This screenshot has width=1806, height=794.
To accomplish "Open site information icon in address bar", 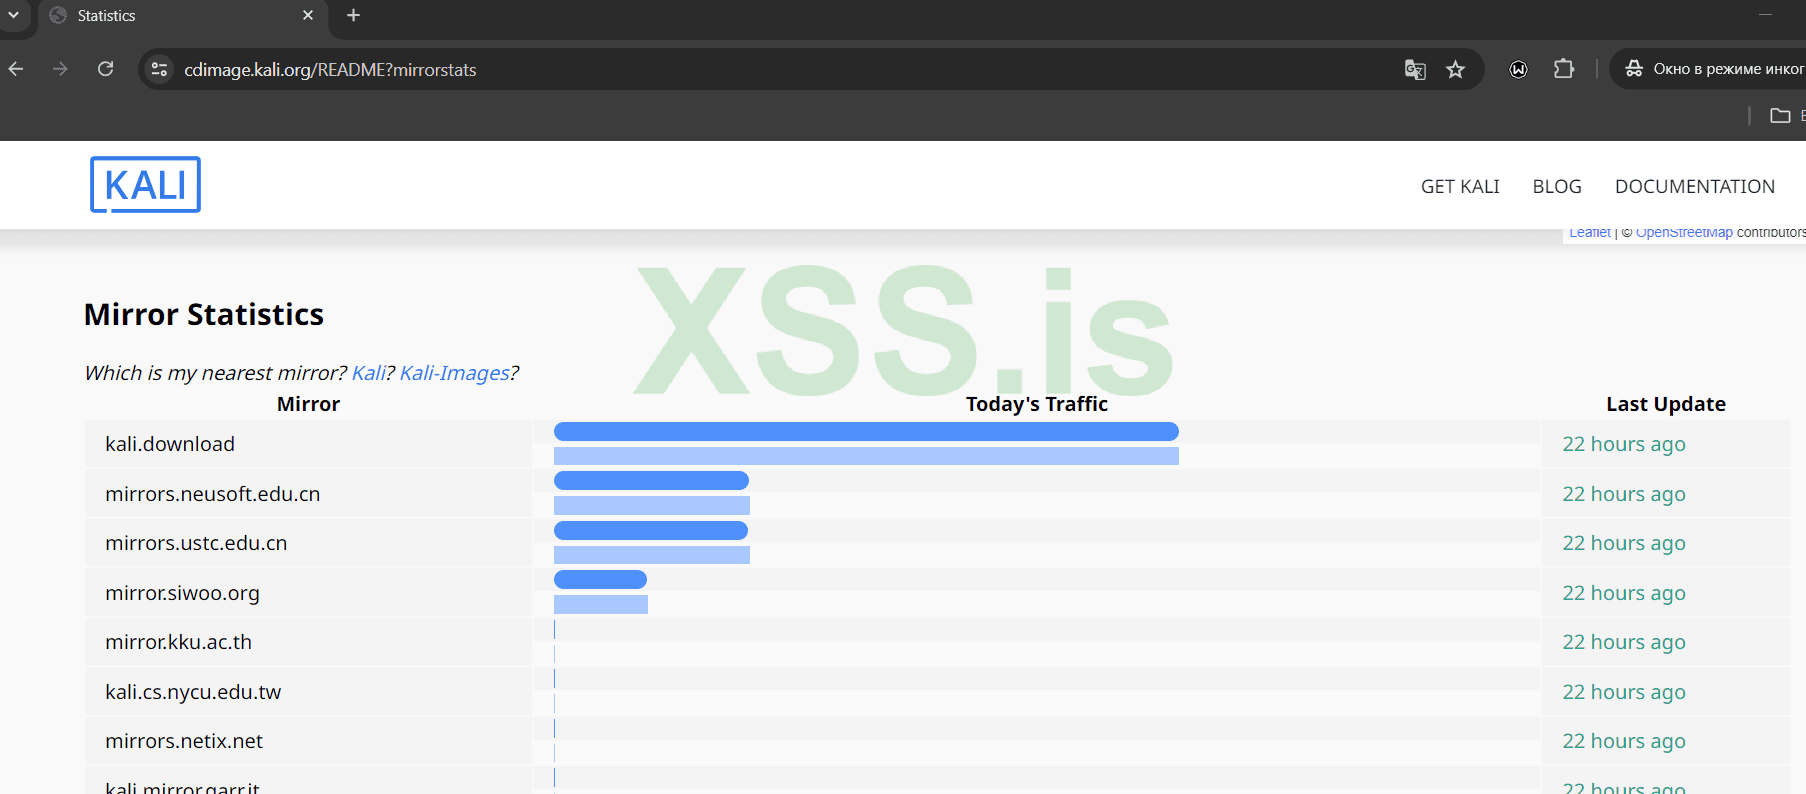I will click(159, 69).
